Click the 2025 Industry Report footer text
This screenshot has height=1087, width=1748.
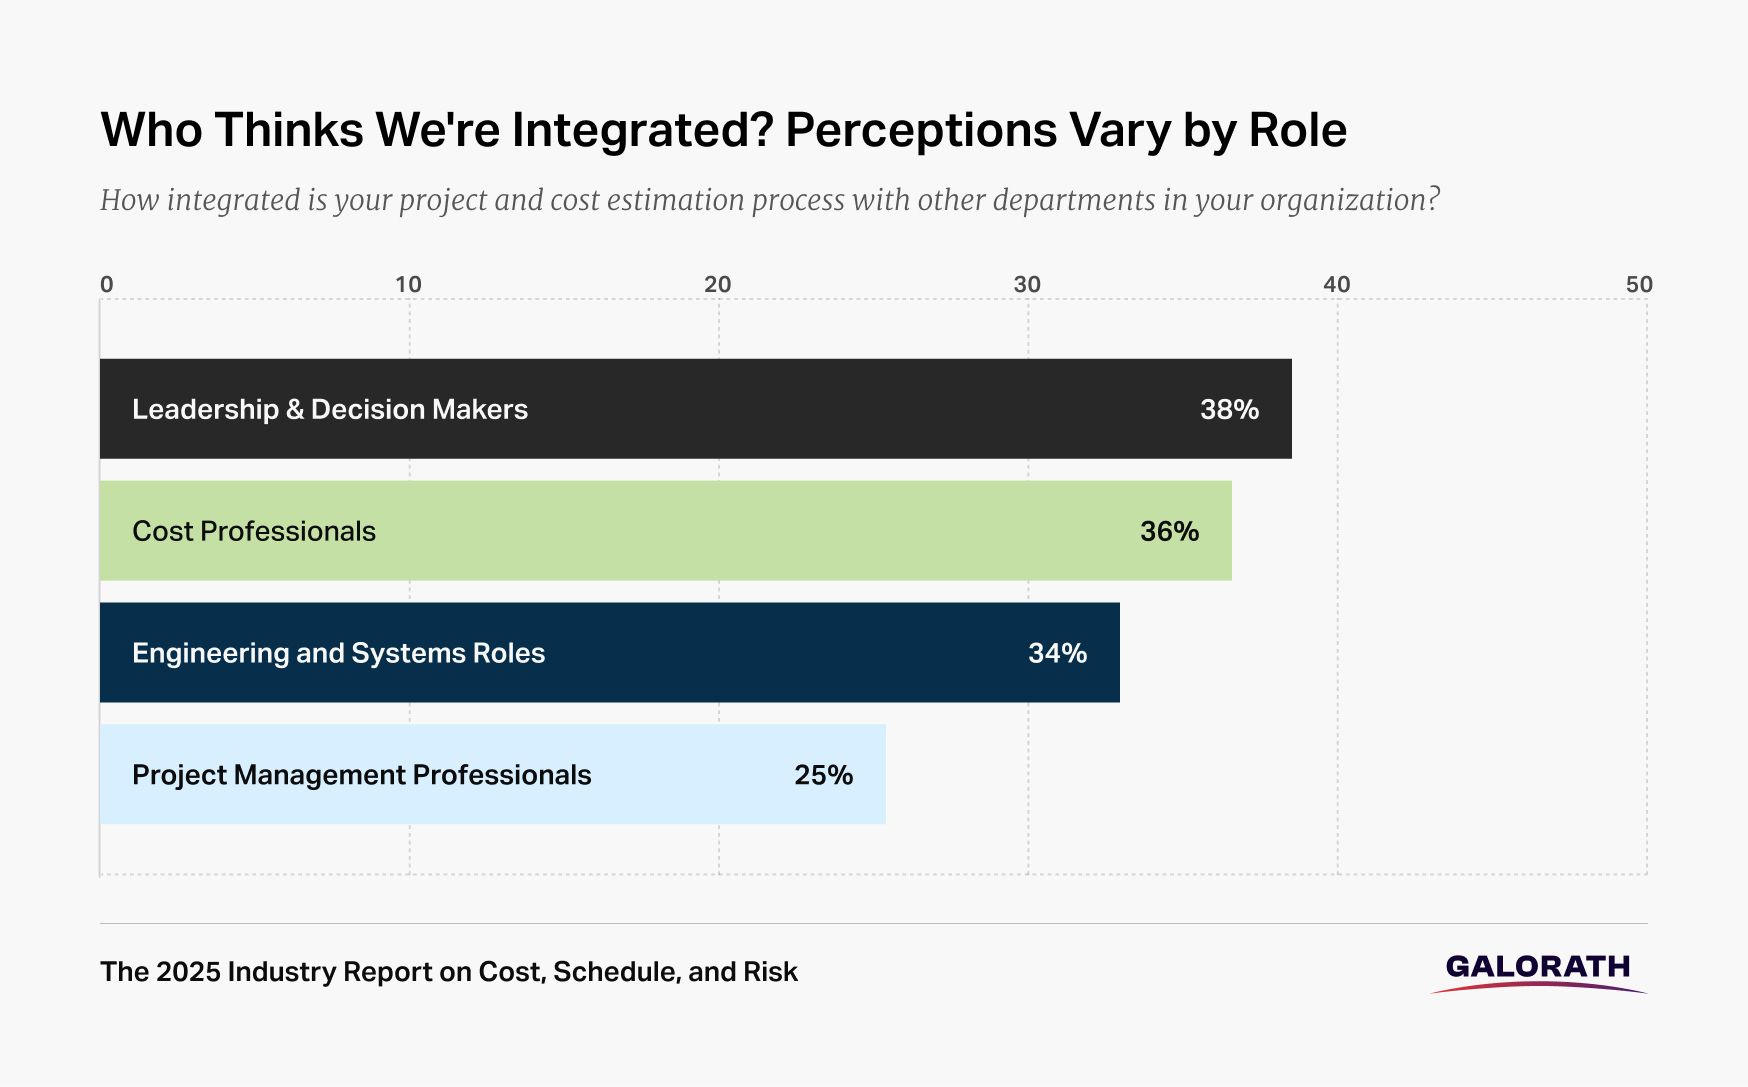tap(449, 972)
